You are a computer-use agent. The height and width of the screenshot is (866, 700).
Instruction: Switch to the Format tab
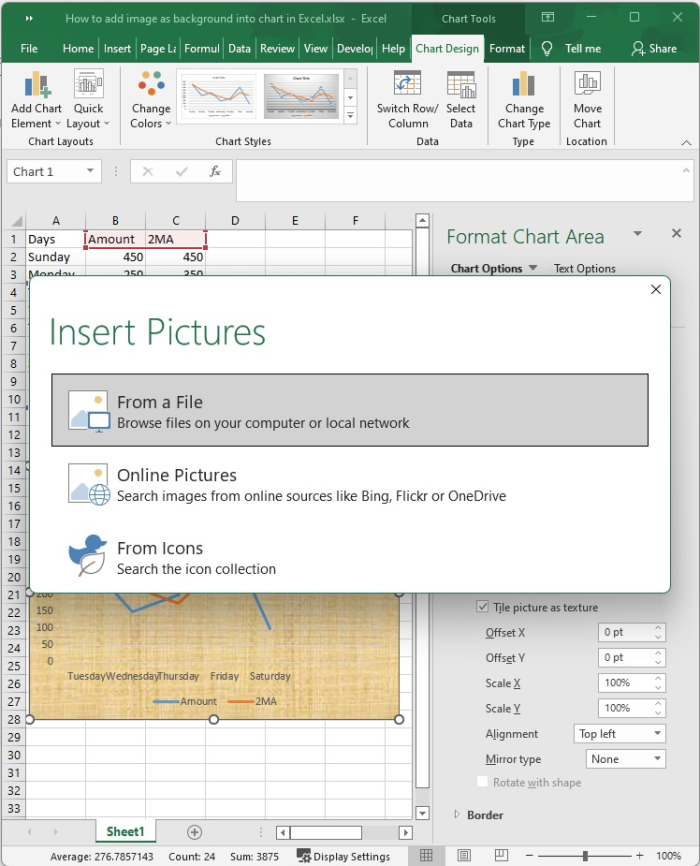pos(507,49)
